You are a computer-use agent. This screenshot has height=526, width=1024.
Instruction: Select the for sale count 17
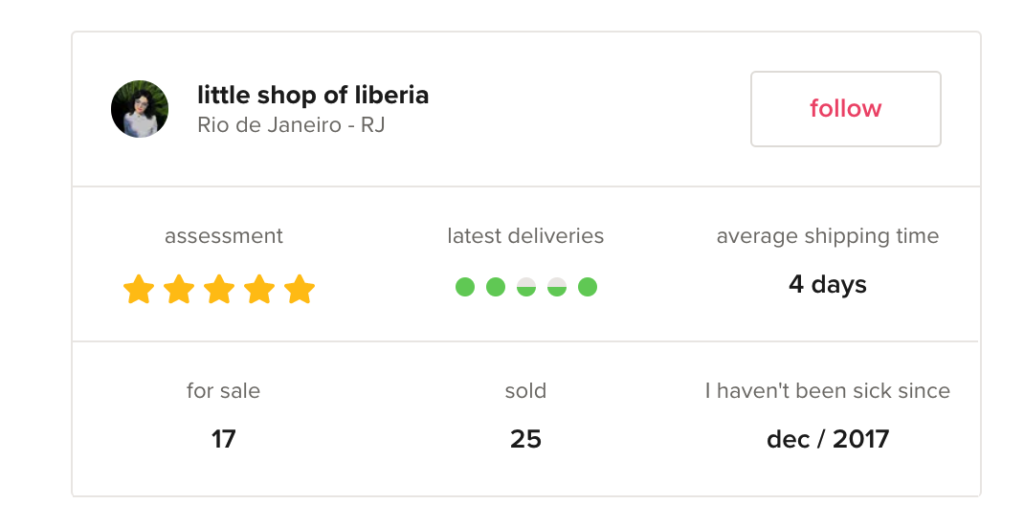(223, 439)
